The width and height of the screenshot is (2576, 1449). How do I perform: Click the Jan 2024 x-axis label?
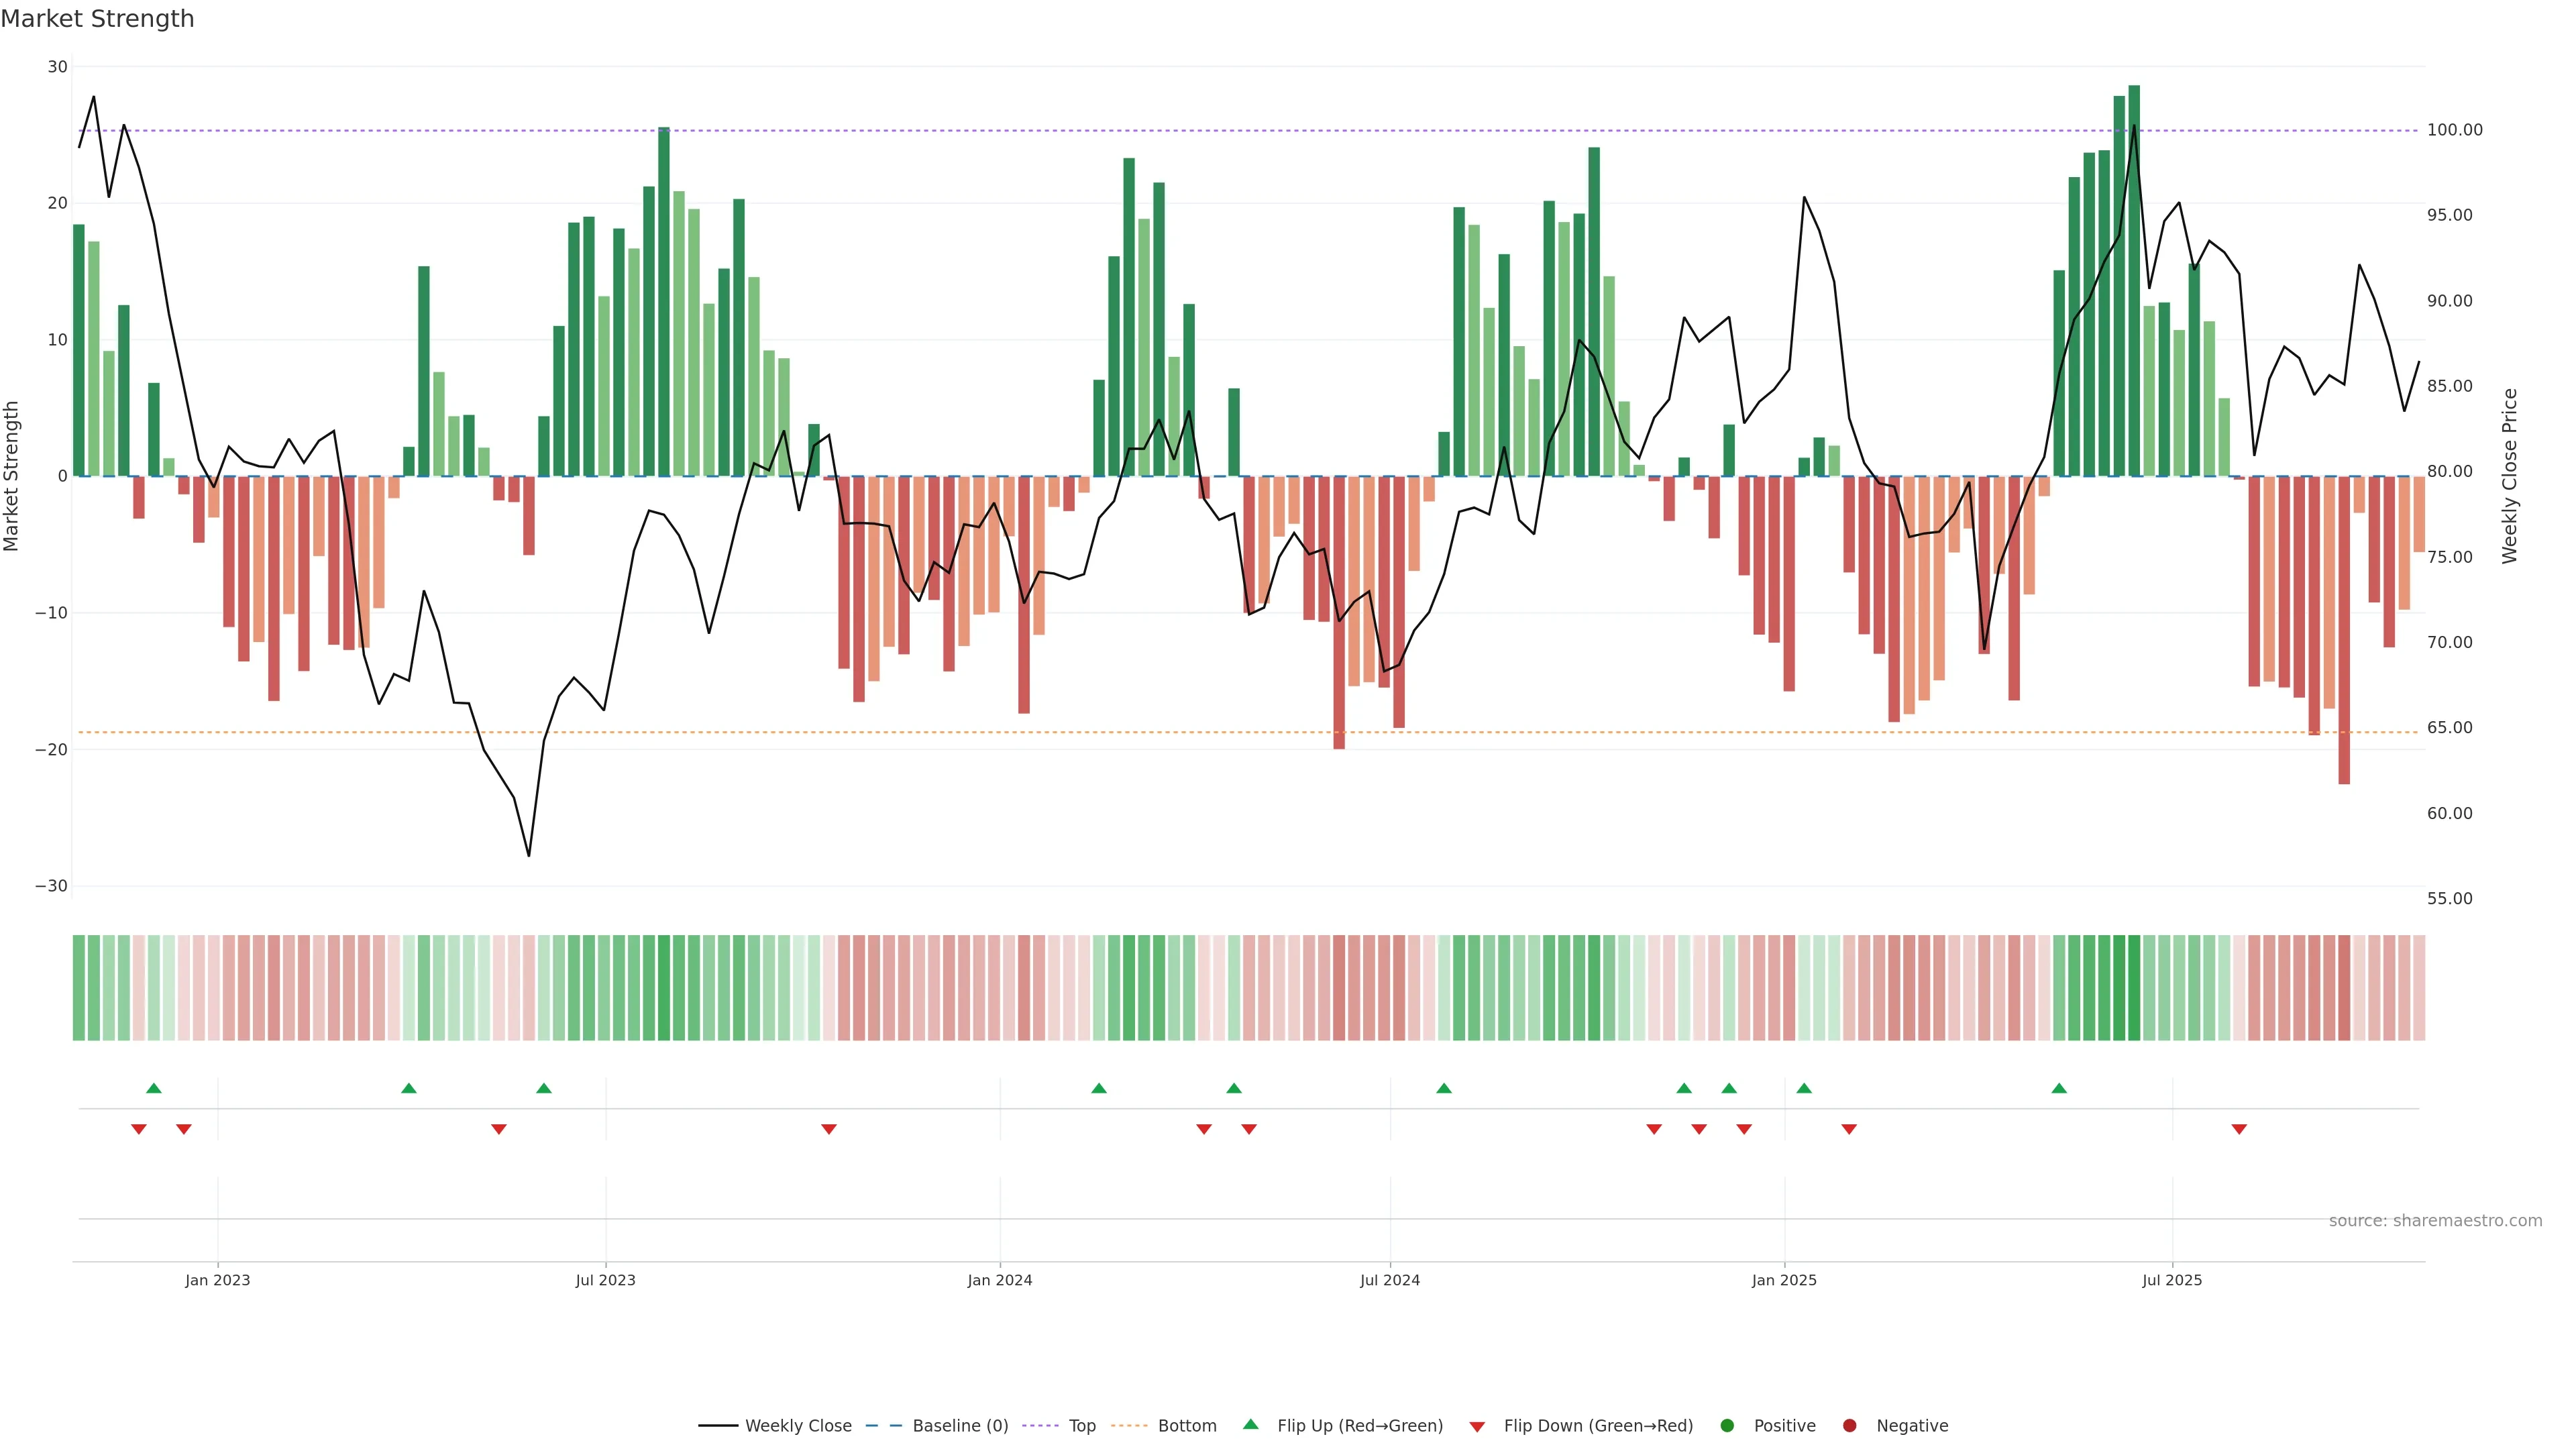click(x=1000, y=1280)
